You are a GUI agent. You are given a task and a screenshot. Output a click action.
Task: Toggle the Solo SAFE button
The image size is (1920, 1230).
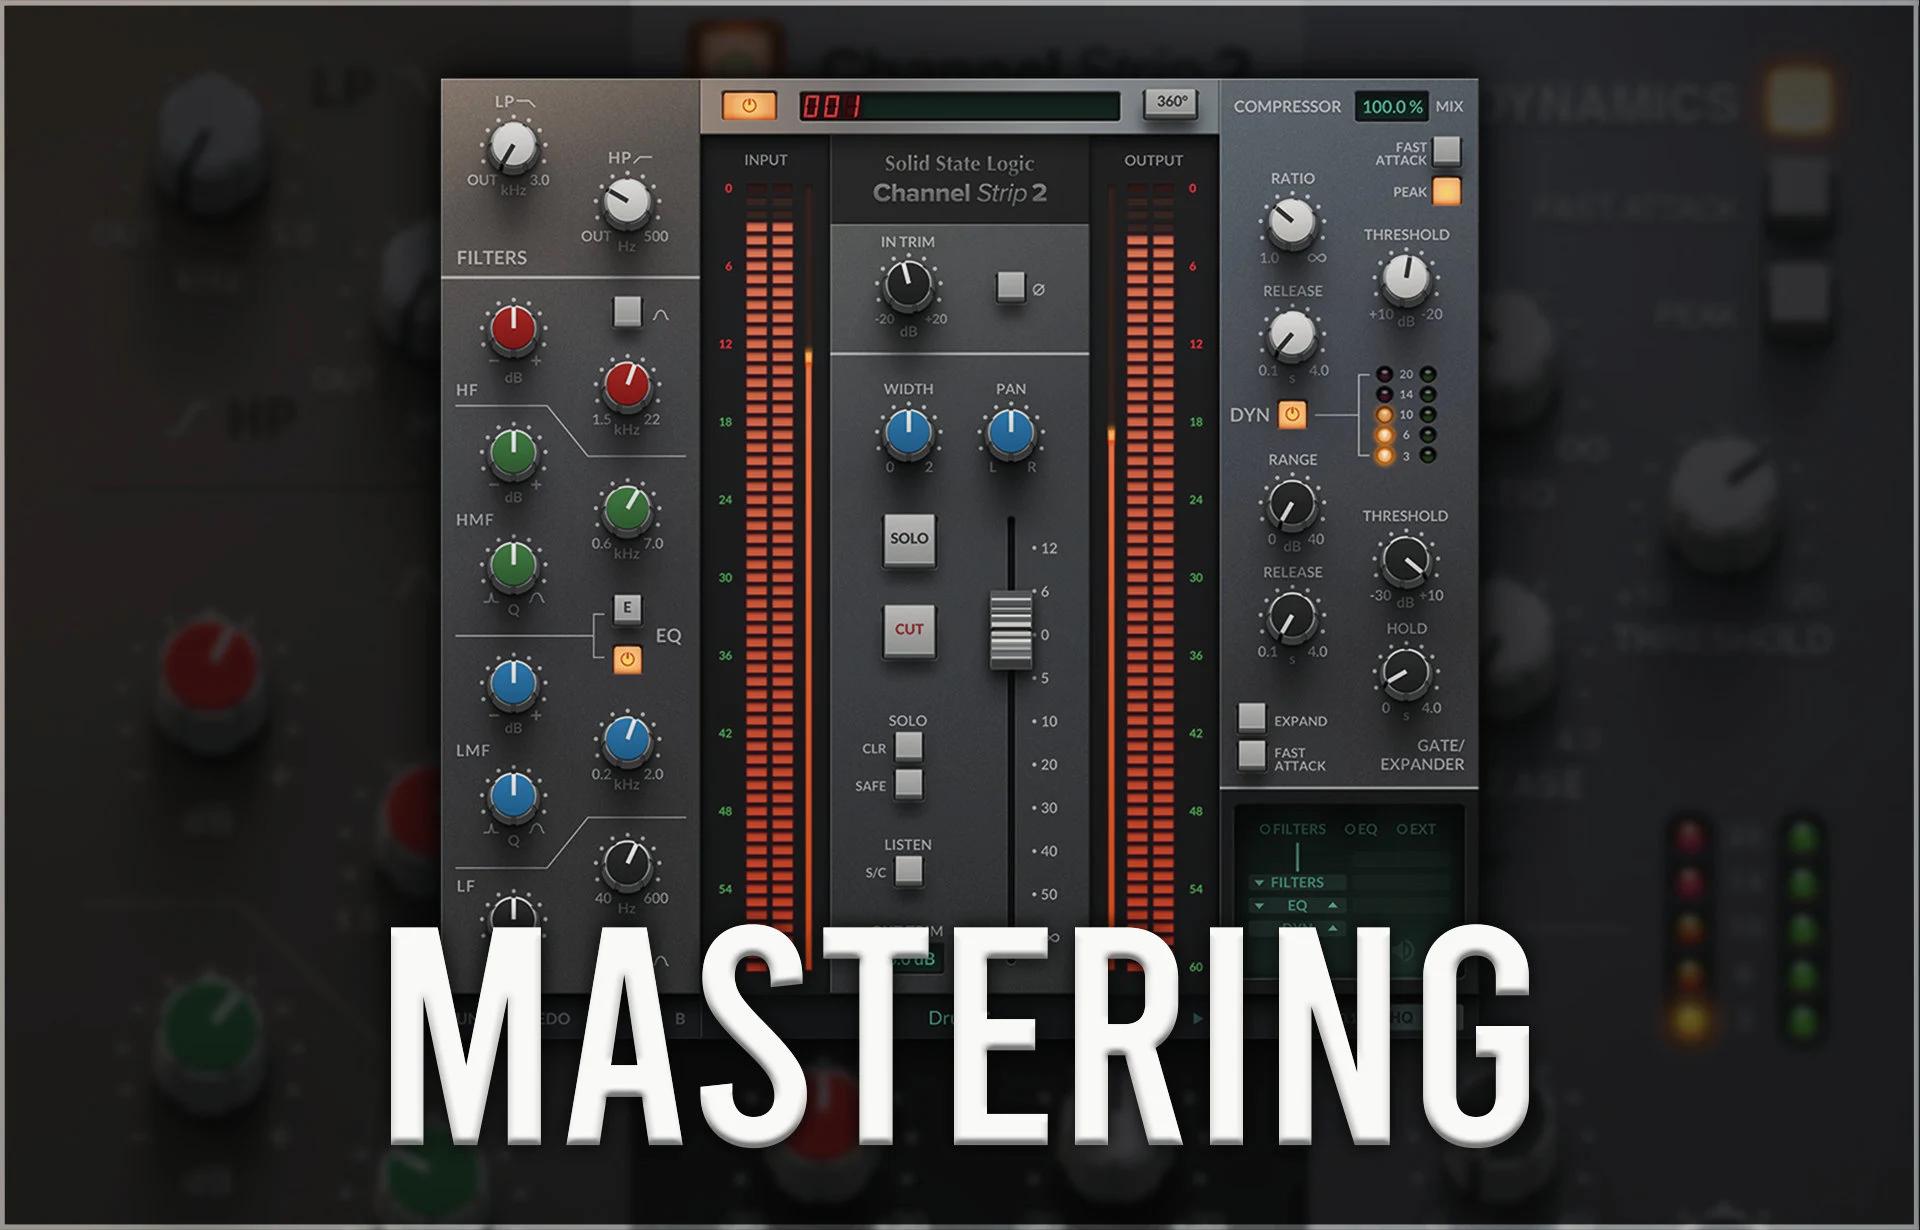click(x=908, y=783)
